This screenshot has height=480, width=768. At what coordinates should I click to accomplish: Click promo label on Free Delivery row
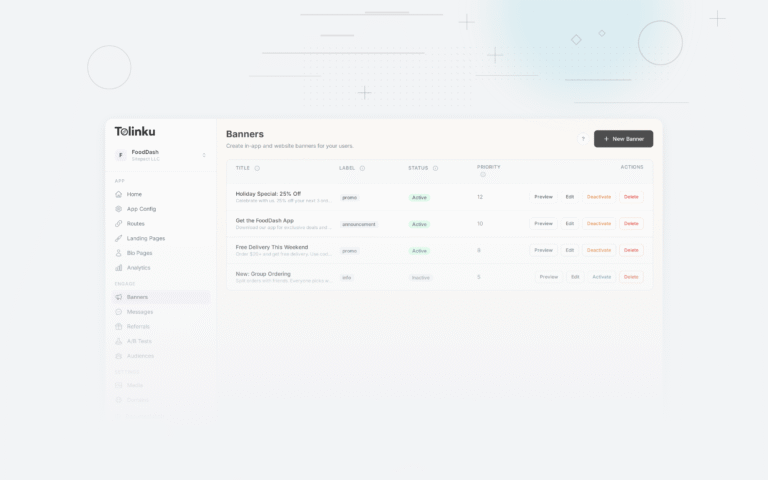349,251
